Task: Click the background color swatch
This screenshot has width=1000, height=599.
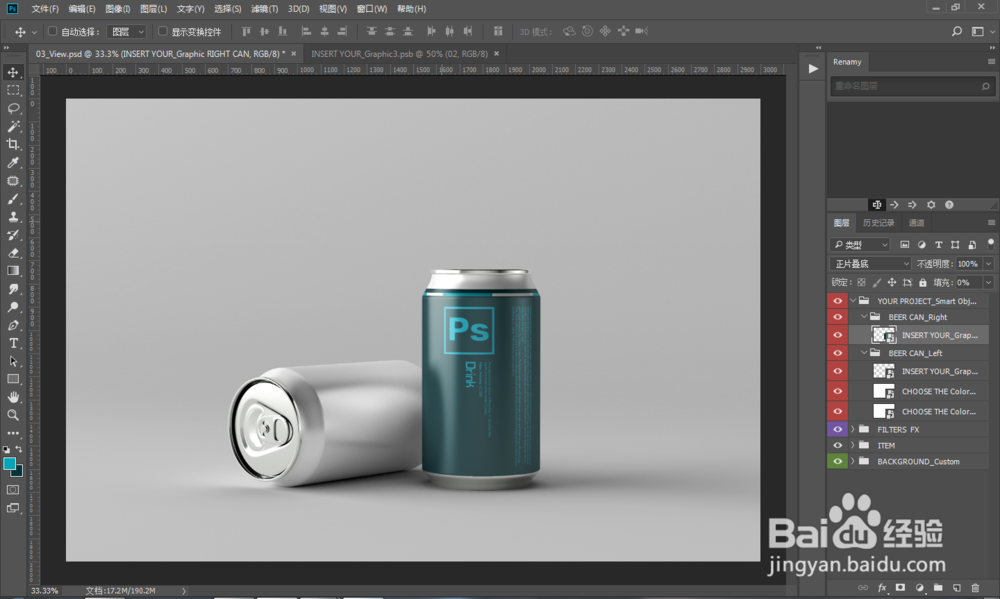Action: (18, 473)
